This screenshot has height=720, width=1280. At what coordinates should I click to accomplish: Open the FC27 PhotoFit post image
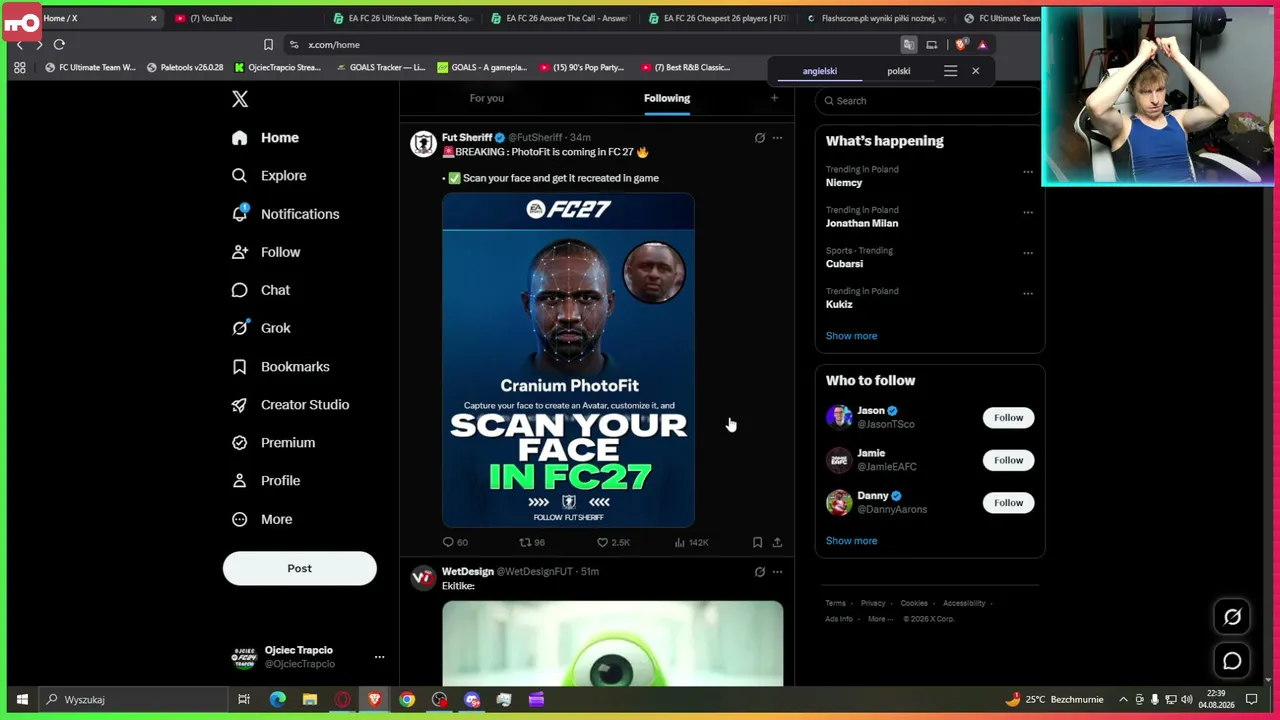568,360
